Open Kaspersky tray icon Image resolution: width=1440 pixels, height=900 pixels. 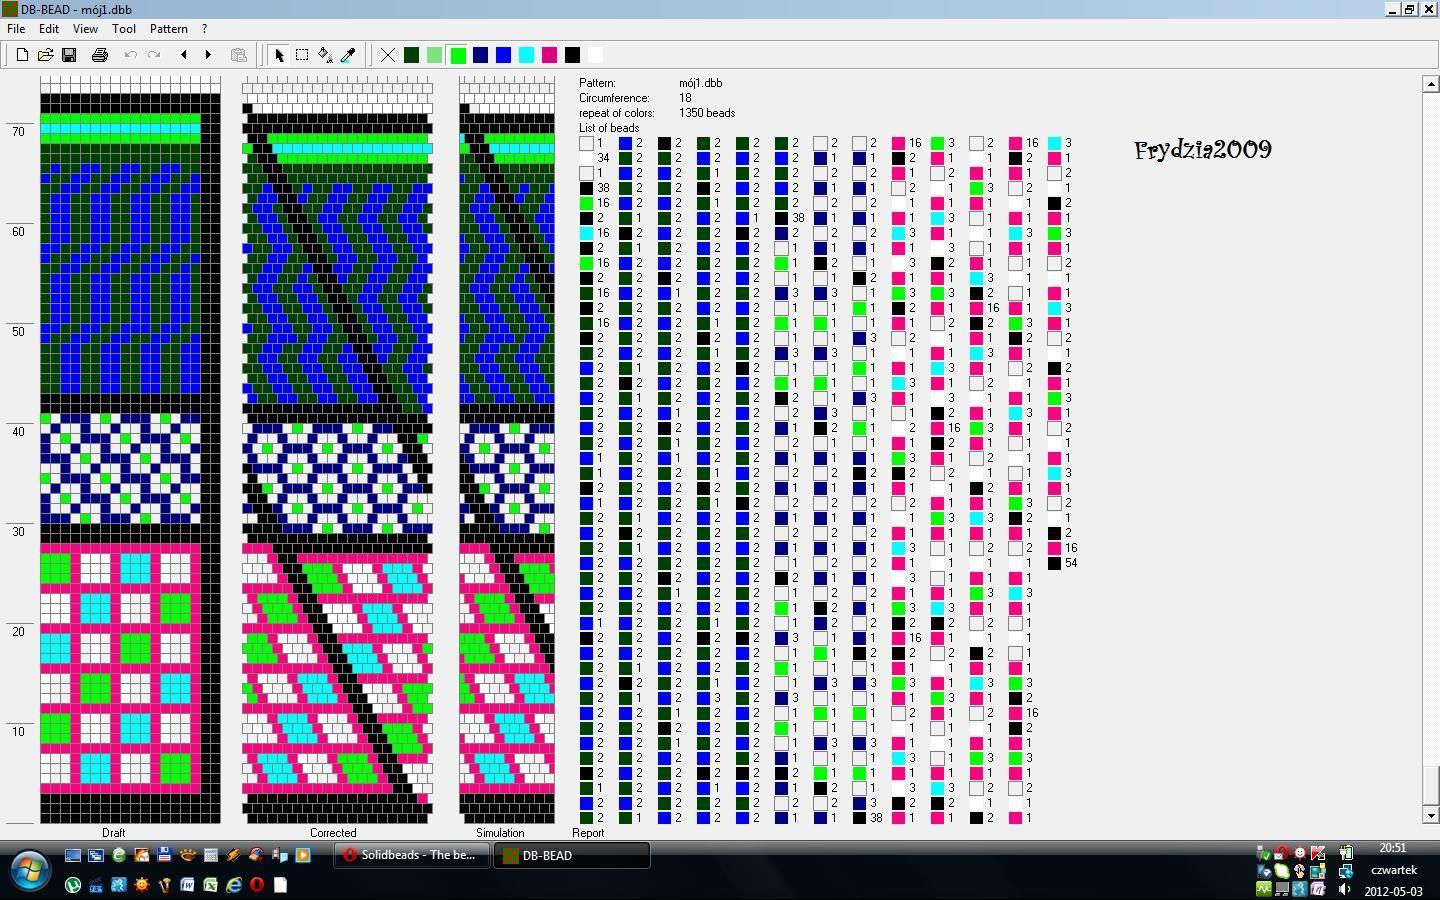[1318, 852]
